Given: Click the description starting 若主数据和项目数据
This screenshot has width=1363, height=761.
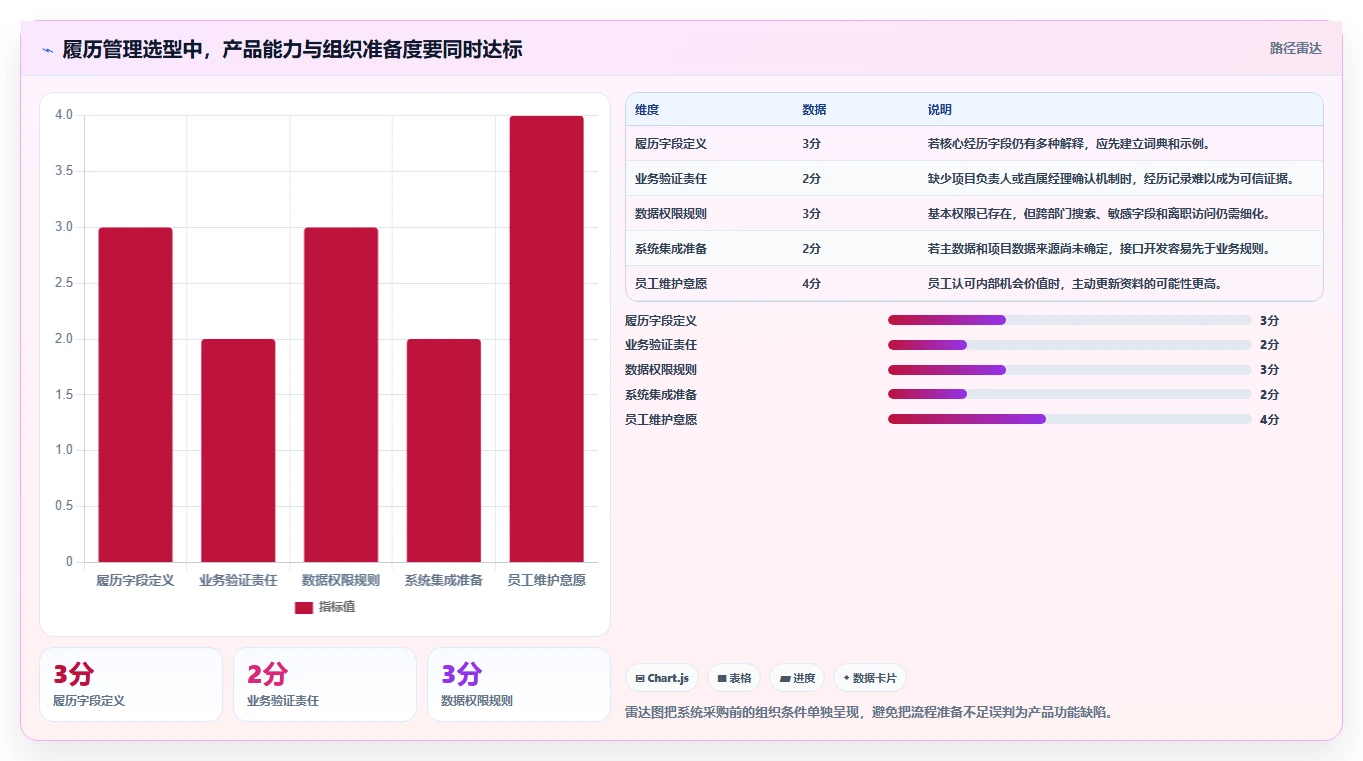Looking at the screenshot, I should pyautogui.click(x=1099, y=249).
